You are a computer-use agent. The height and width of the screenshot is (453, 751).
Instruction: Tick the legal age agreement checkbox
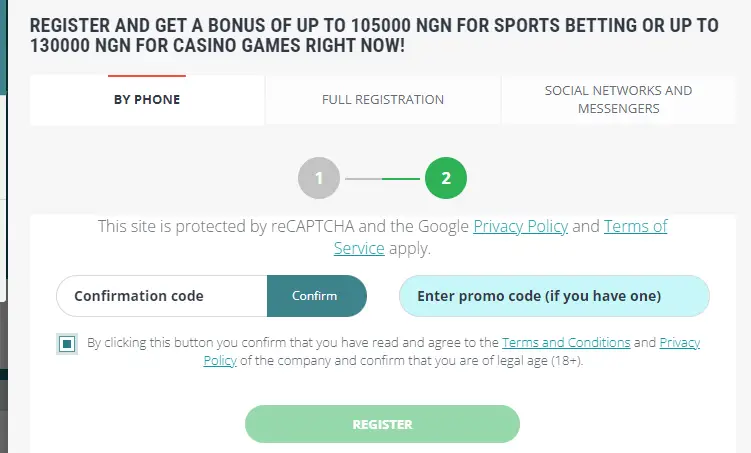(67, 344)
